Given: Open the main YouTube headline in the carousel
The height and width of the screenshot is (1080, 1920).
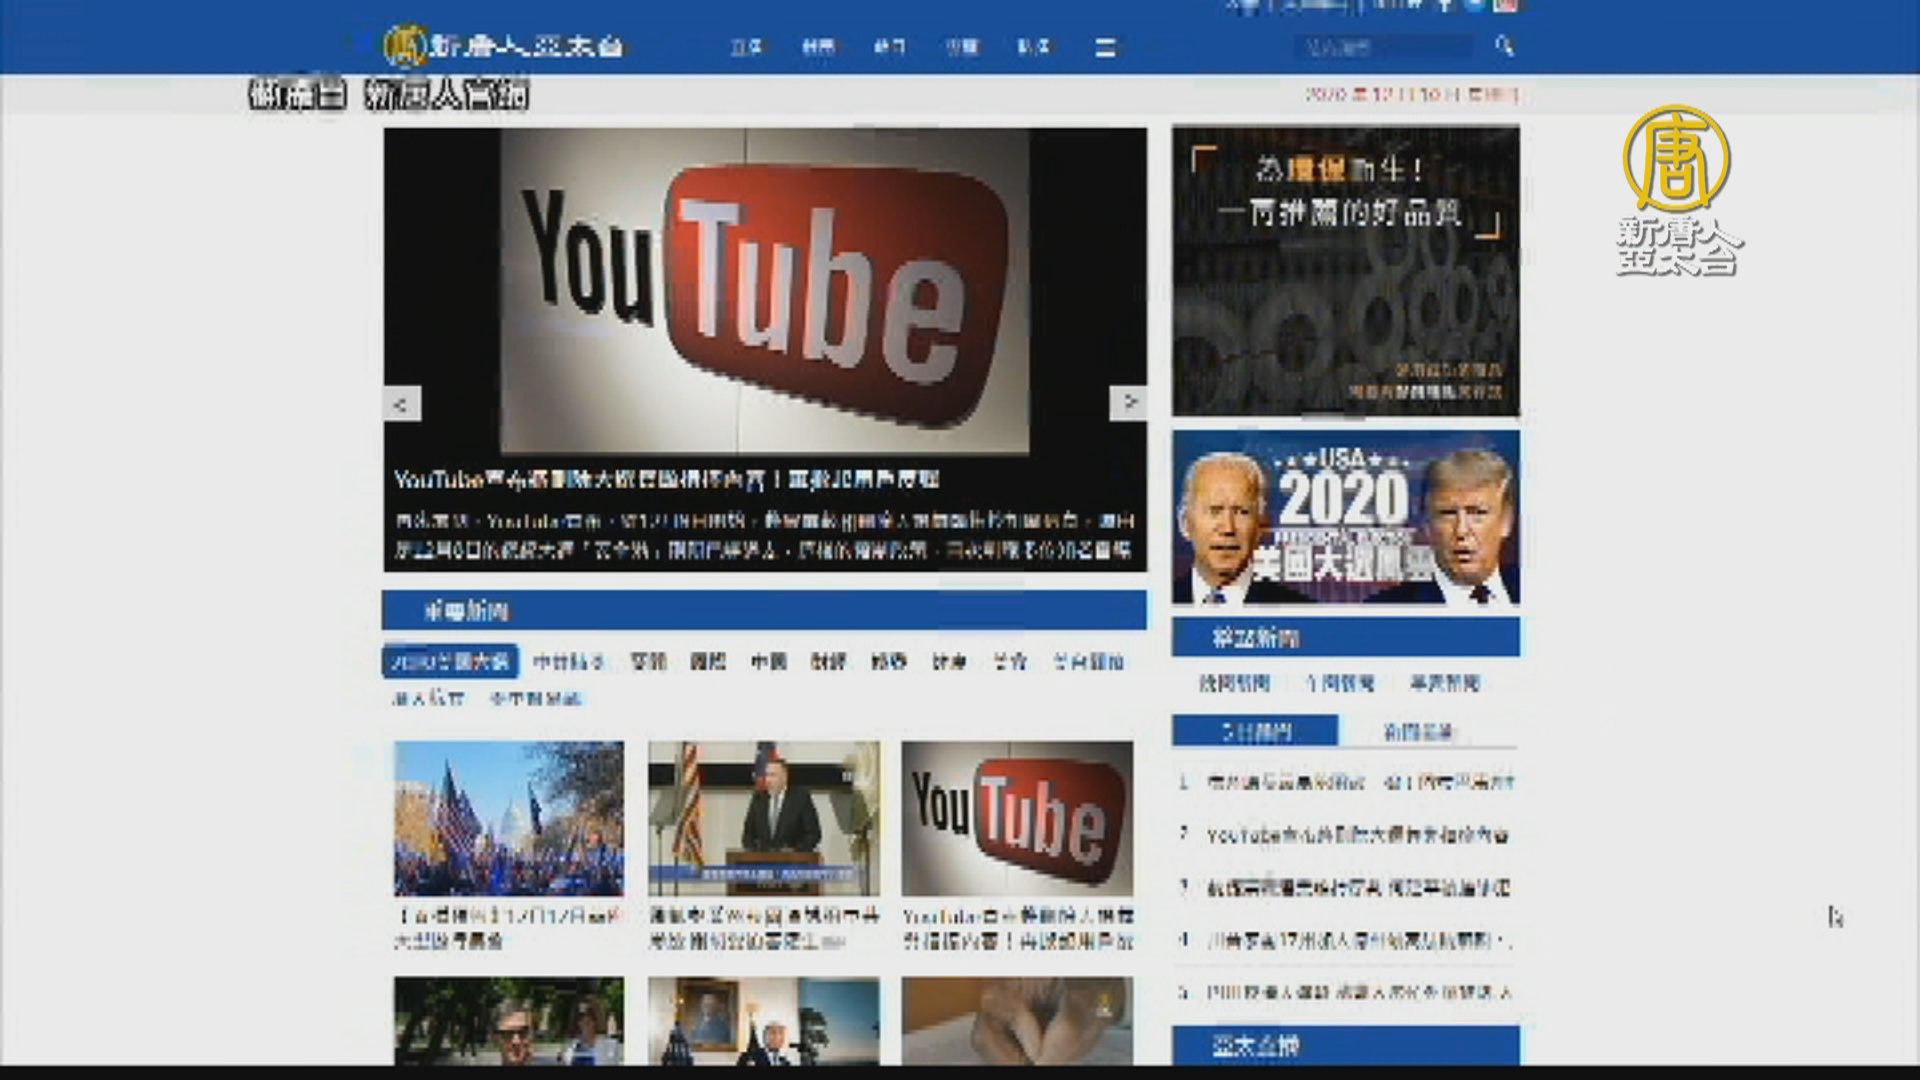Looking at the screenshot, I should [x=665, y=480].
